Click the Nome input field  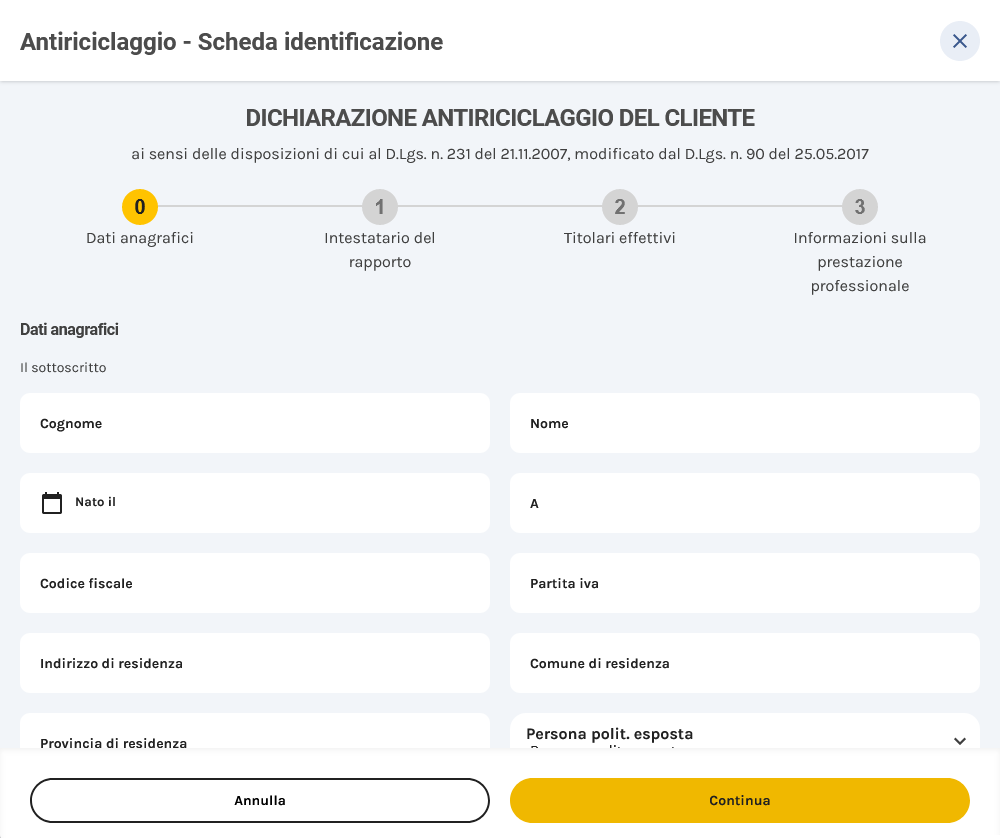(745, 423)
